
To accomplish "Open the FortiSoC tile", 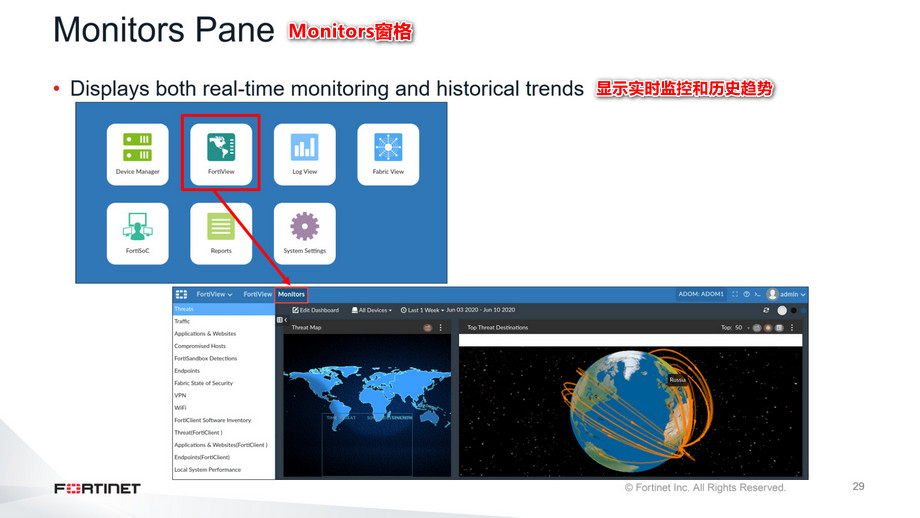I will pos(137,233).
